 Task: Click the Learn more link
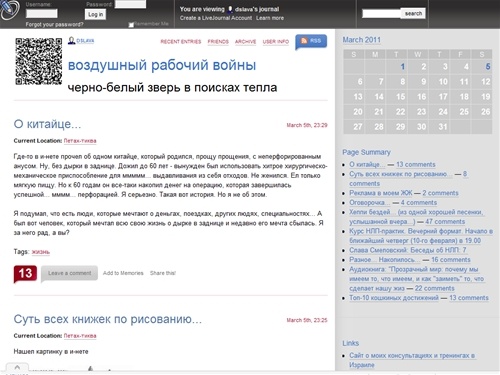tap(270, 18)
